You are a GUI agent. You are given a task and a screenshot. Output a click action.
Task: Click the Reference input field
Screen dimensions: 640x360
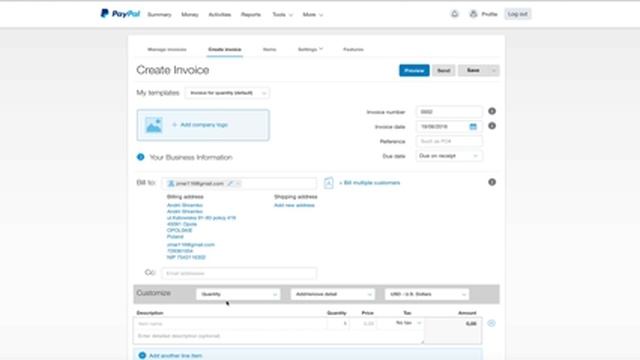(x=449, y=141)
